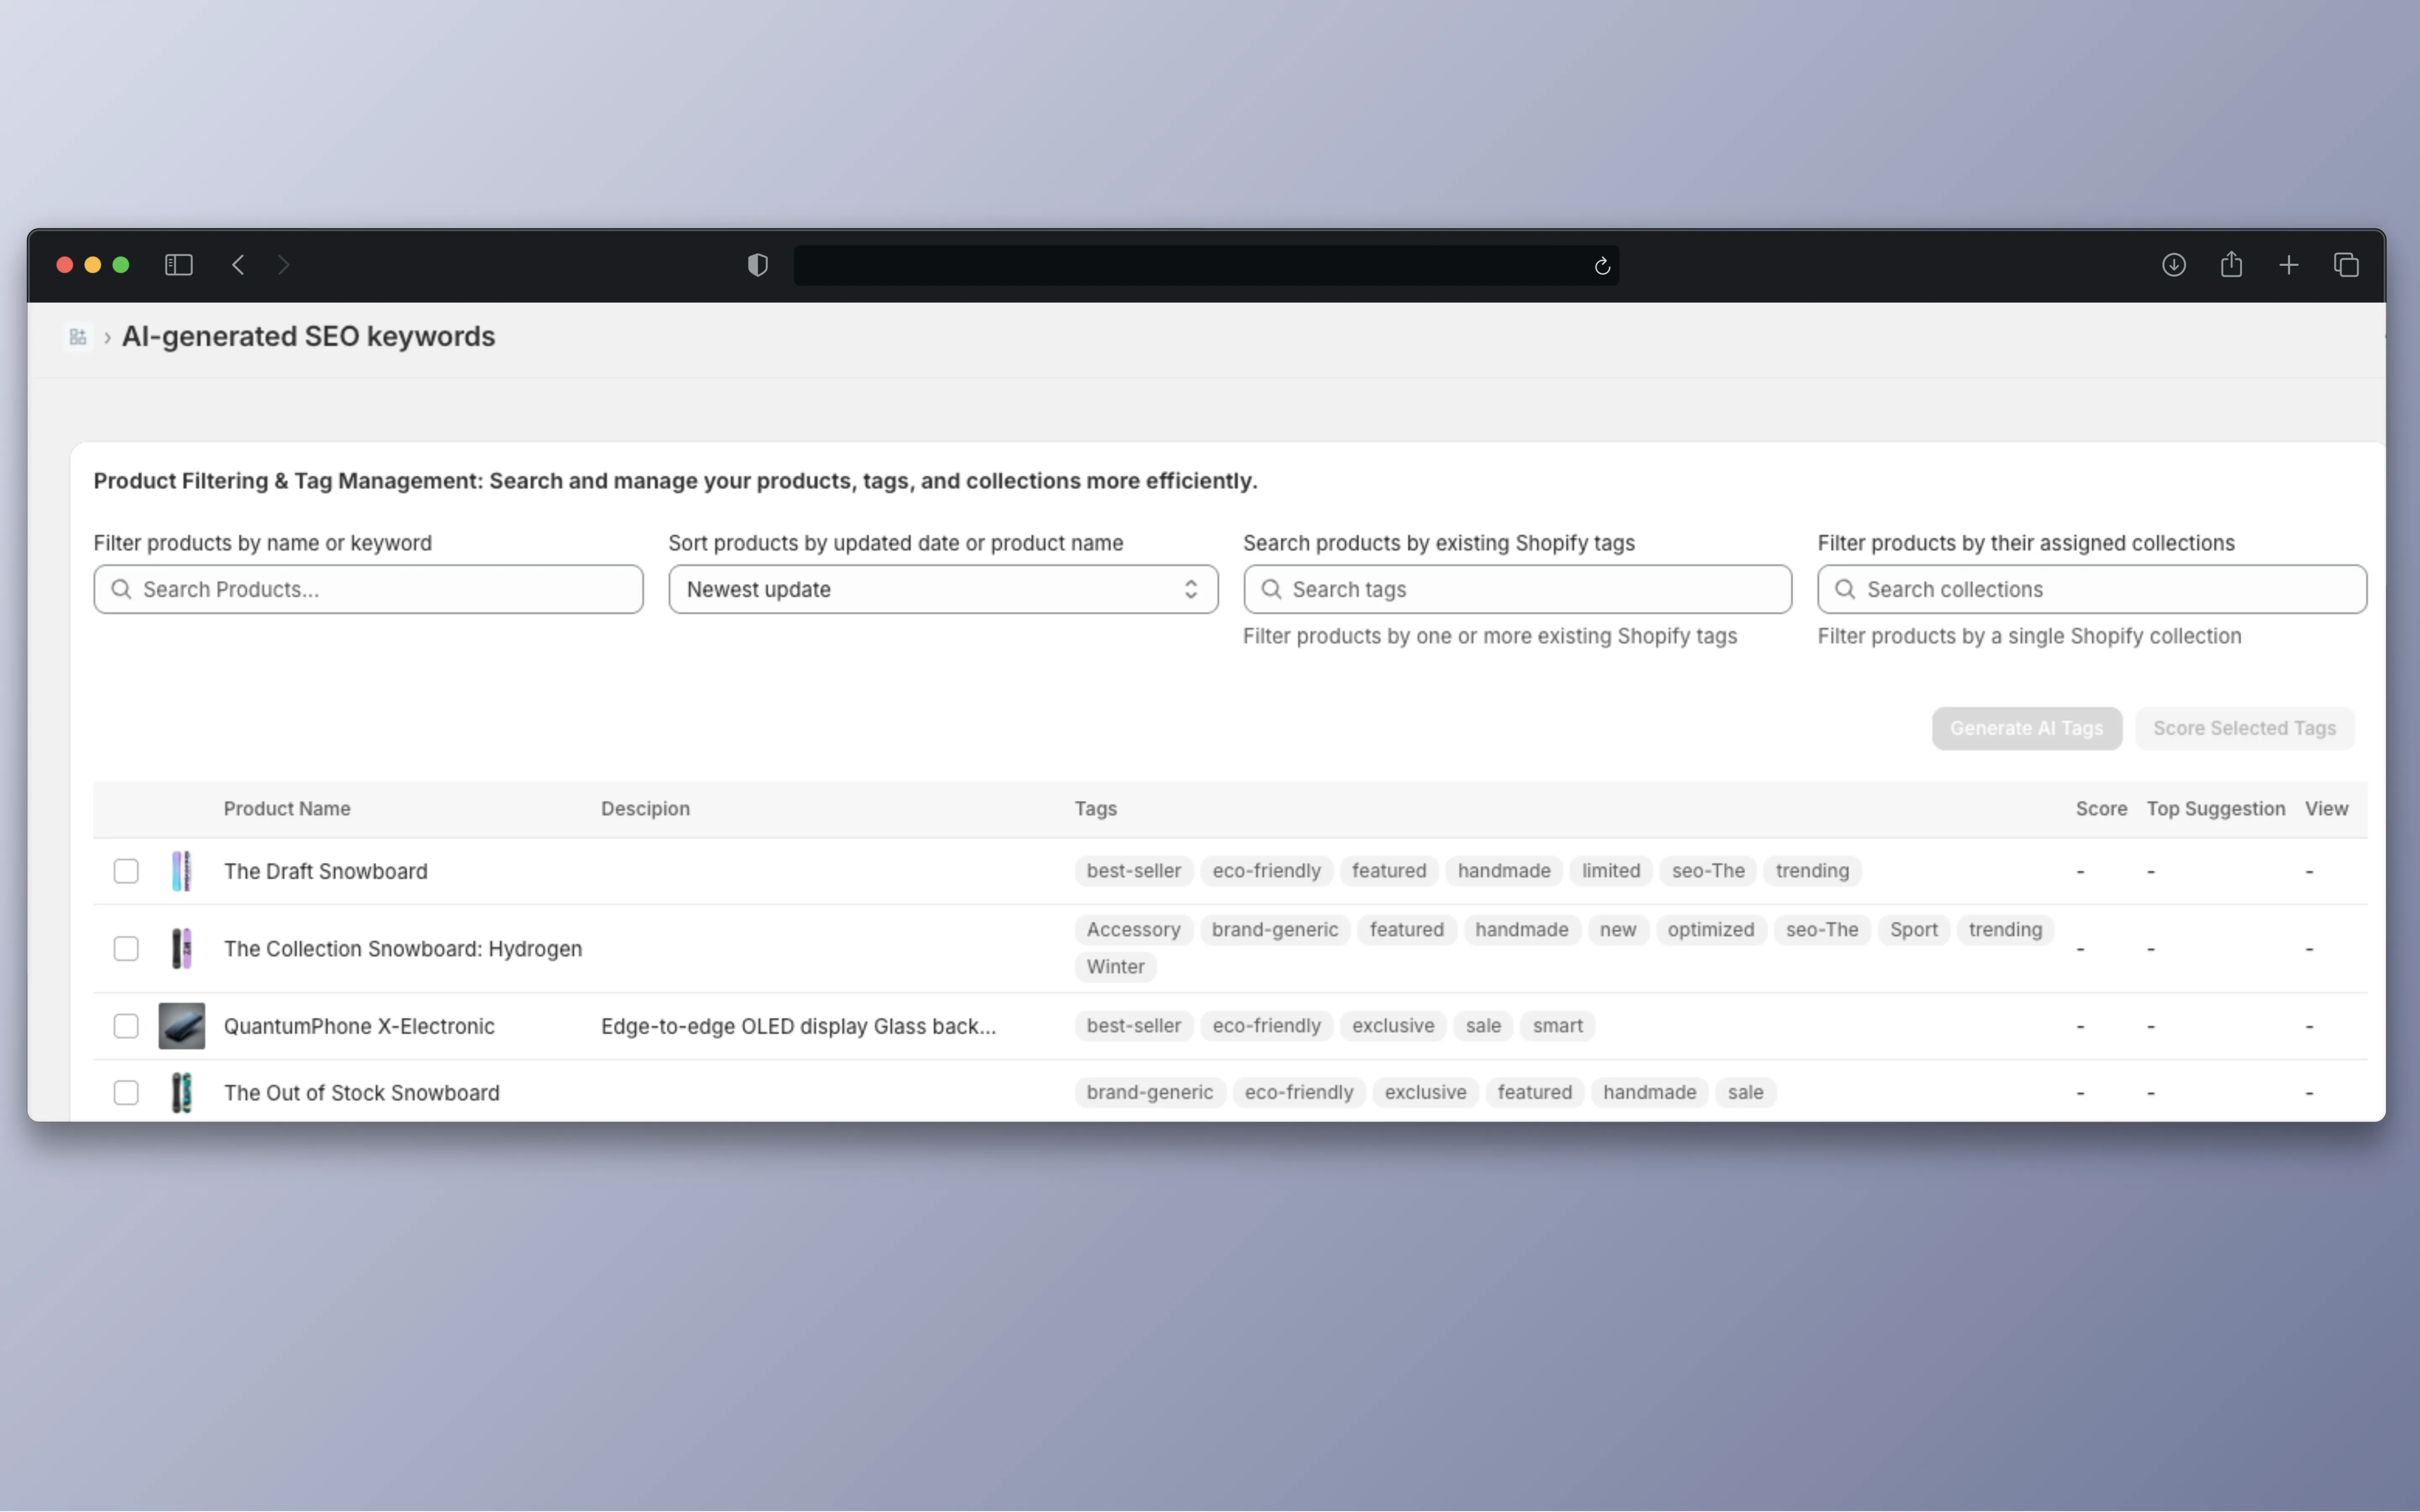Click the trending tag on The Draft Snowboard

(x=1812, y=871)
